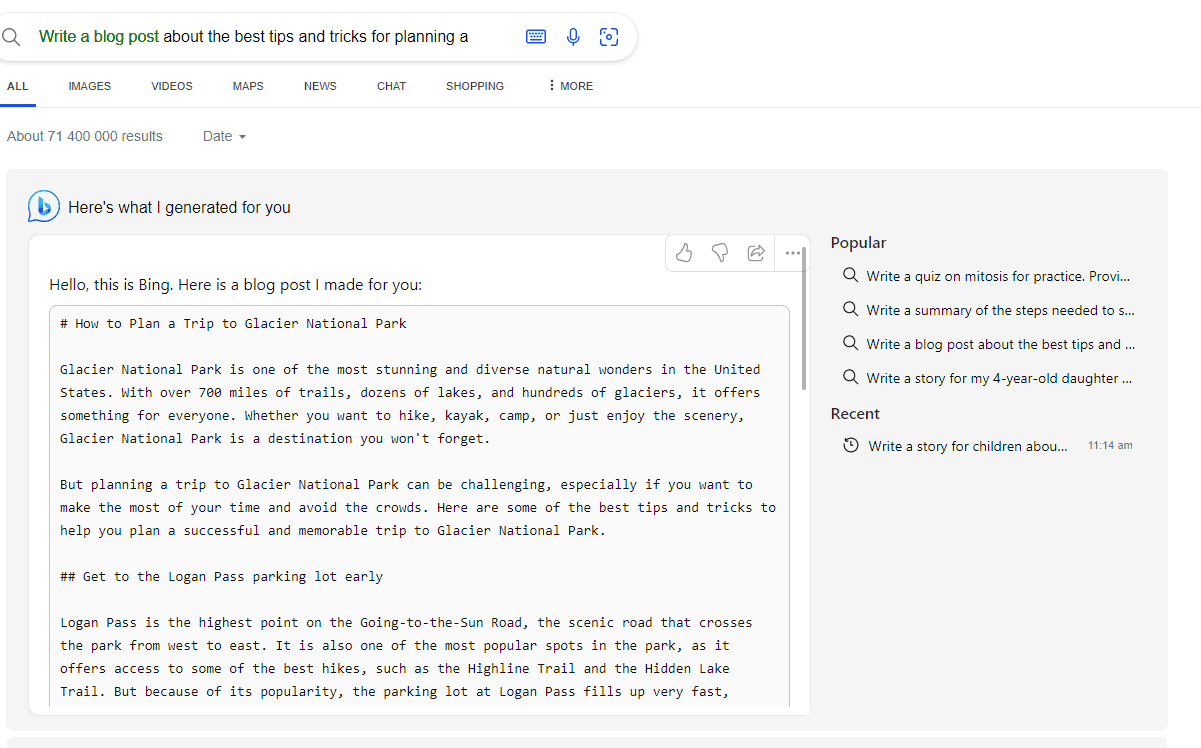This screenshot has width=1201, height=748.
Task: Switch to the IMAGES tab
Action: coord(90,86)
